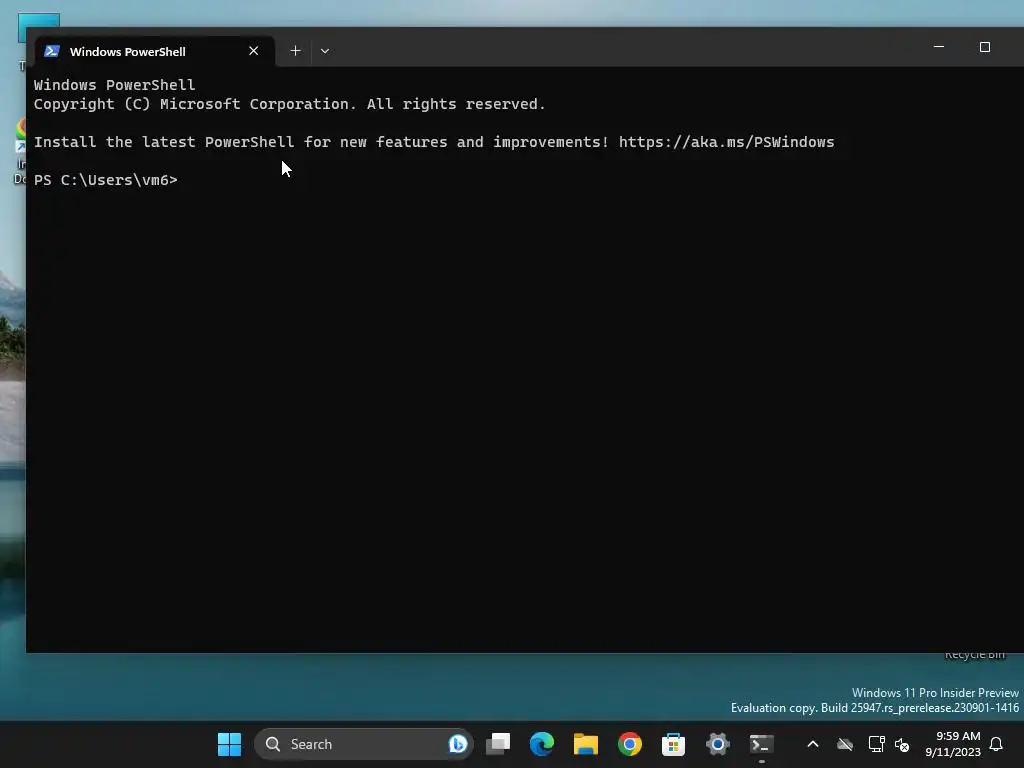This screenshot has height=768, width=1024.
Task: Minimize the Terminal window
Action: pos(938,47)
